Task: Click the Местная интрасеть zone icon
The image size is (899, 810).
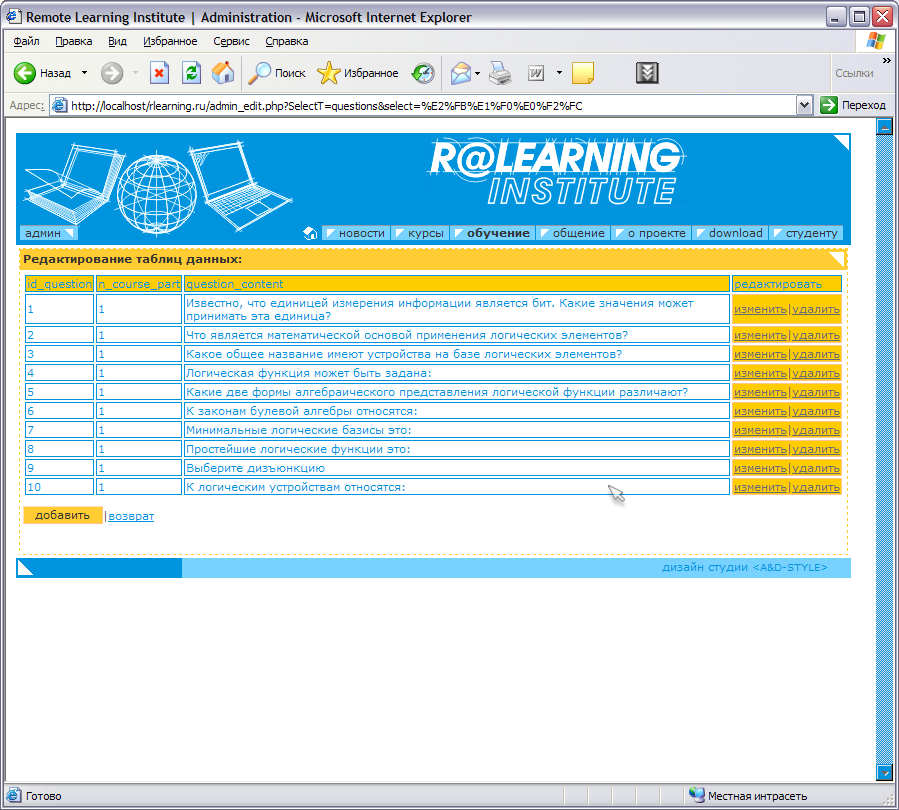Action: [x=697, y=795]
